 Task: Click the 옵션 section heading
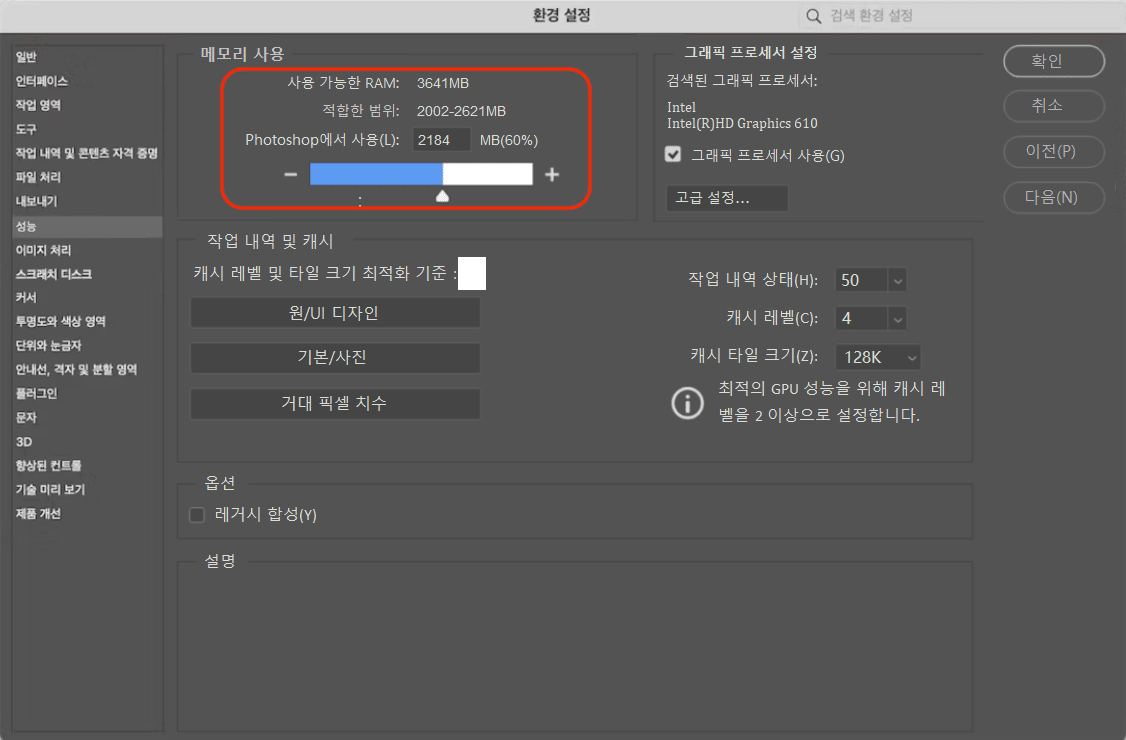(220, 483)
